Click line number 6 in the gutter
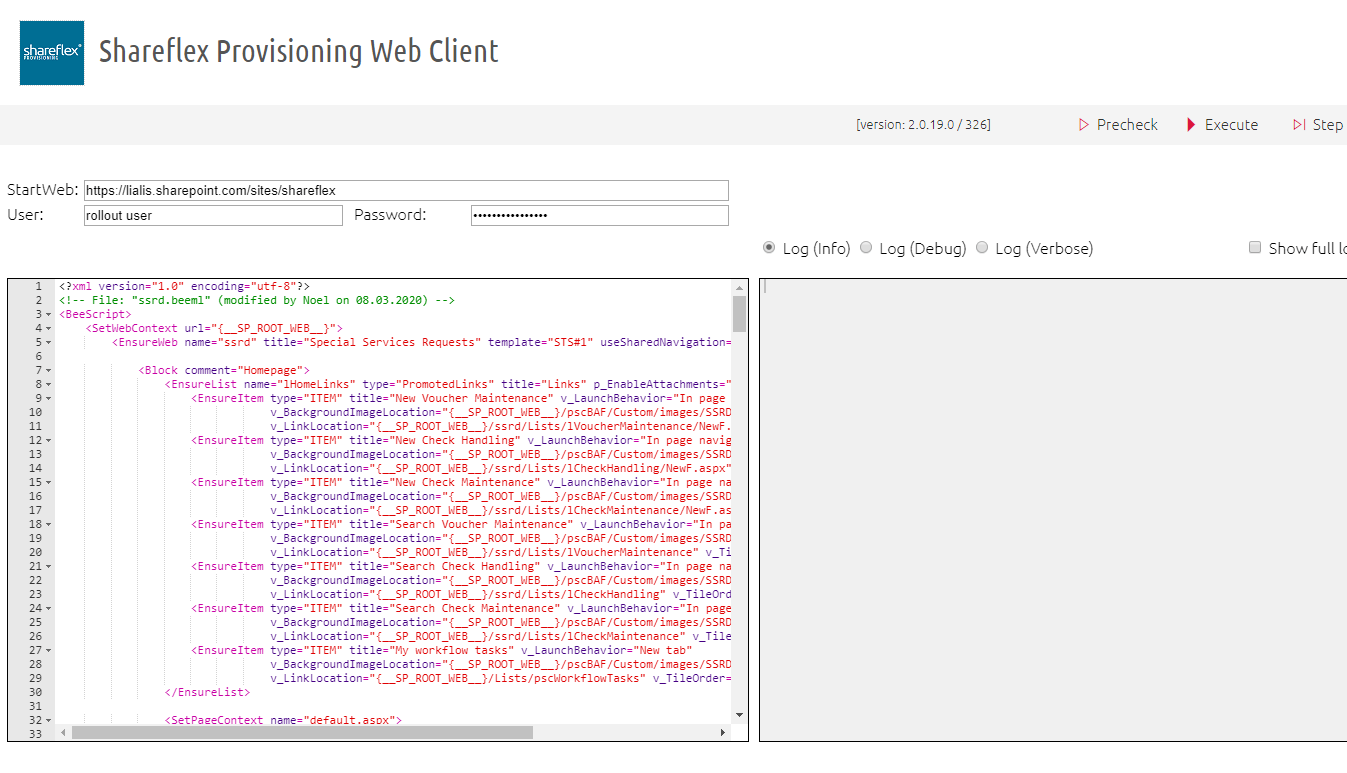Viewport: 1347px width, 773px height. pos(38,356)
